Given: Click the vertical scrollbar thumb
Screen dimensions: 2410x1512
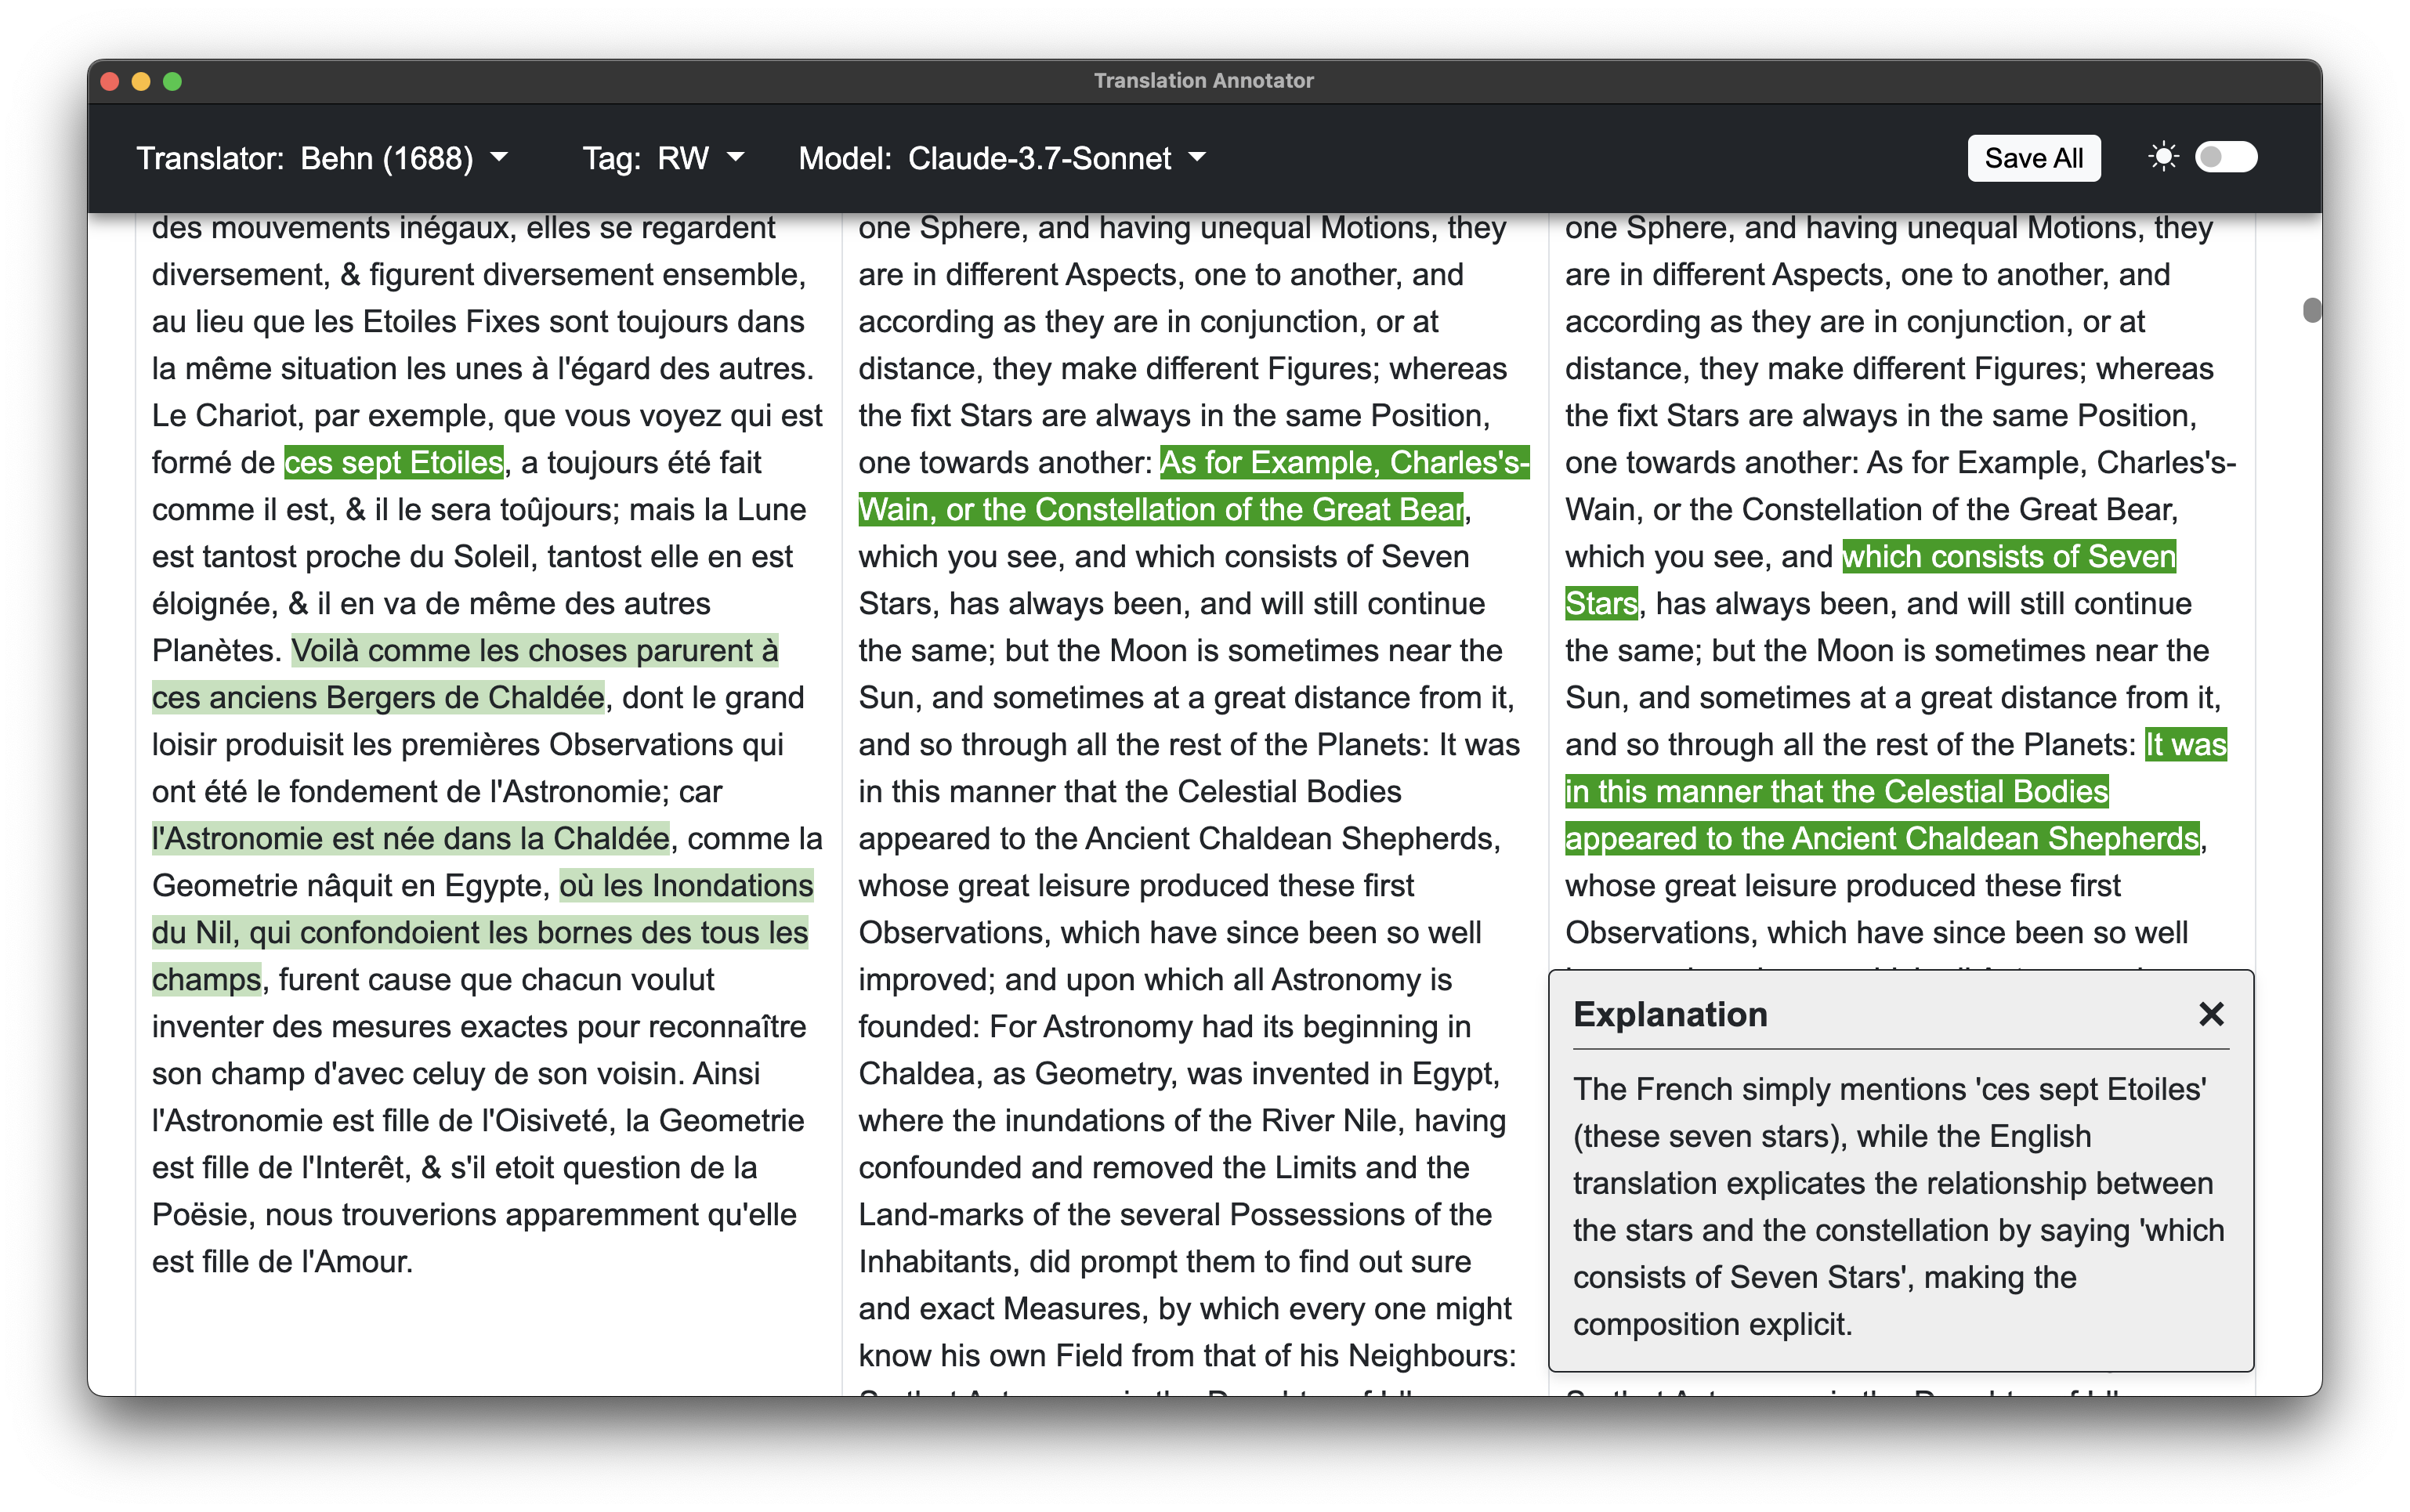Looking at the screenshot, I should click(x=2311, y=309).
